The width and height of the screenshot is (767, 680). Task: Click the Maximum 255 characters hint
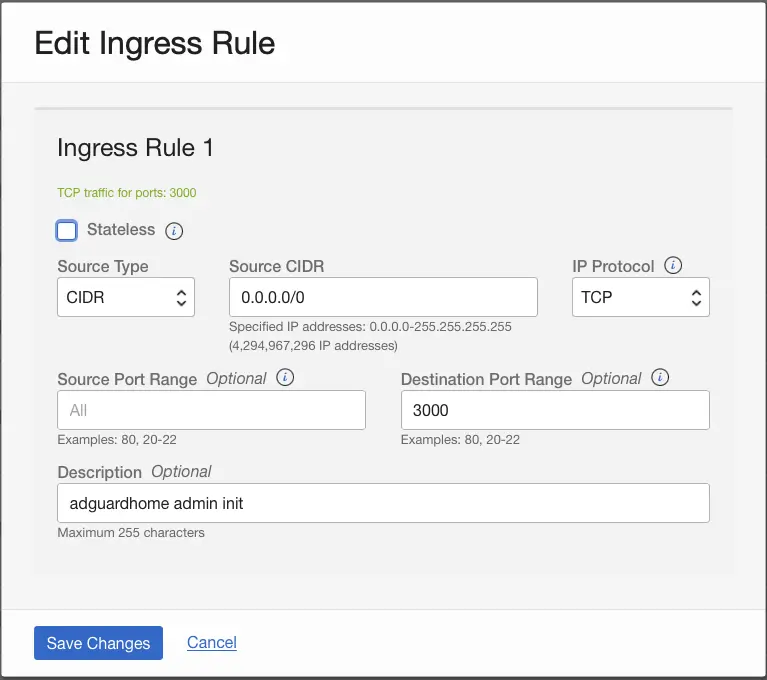[x=131, y=533]
